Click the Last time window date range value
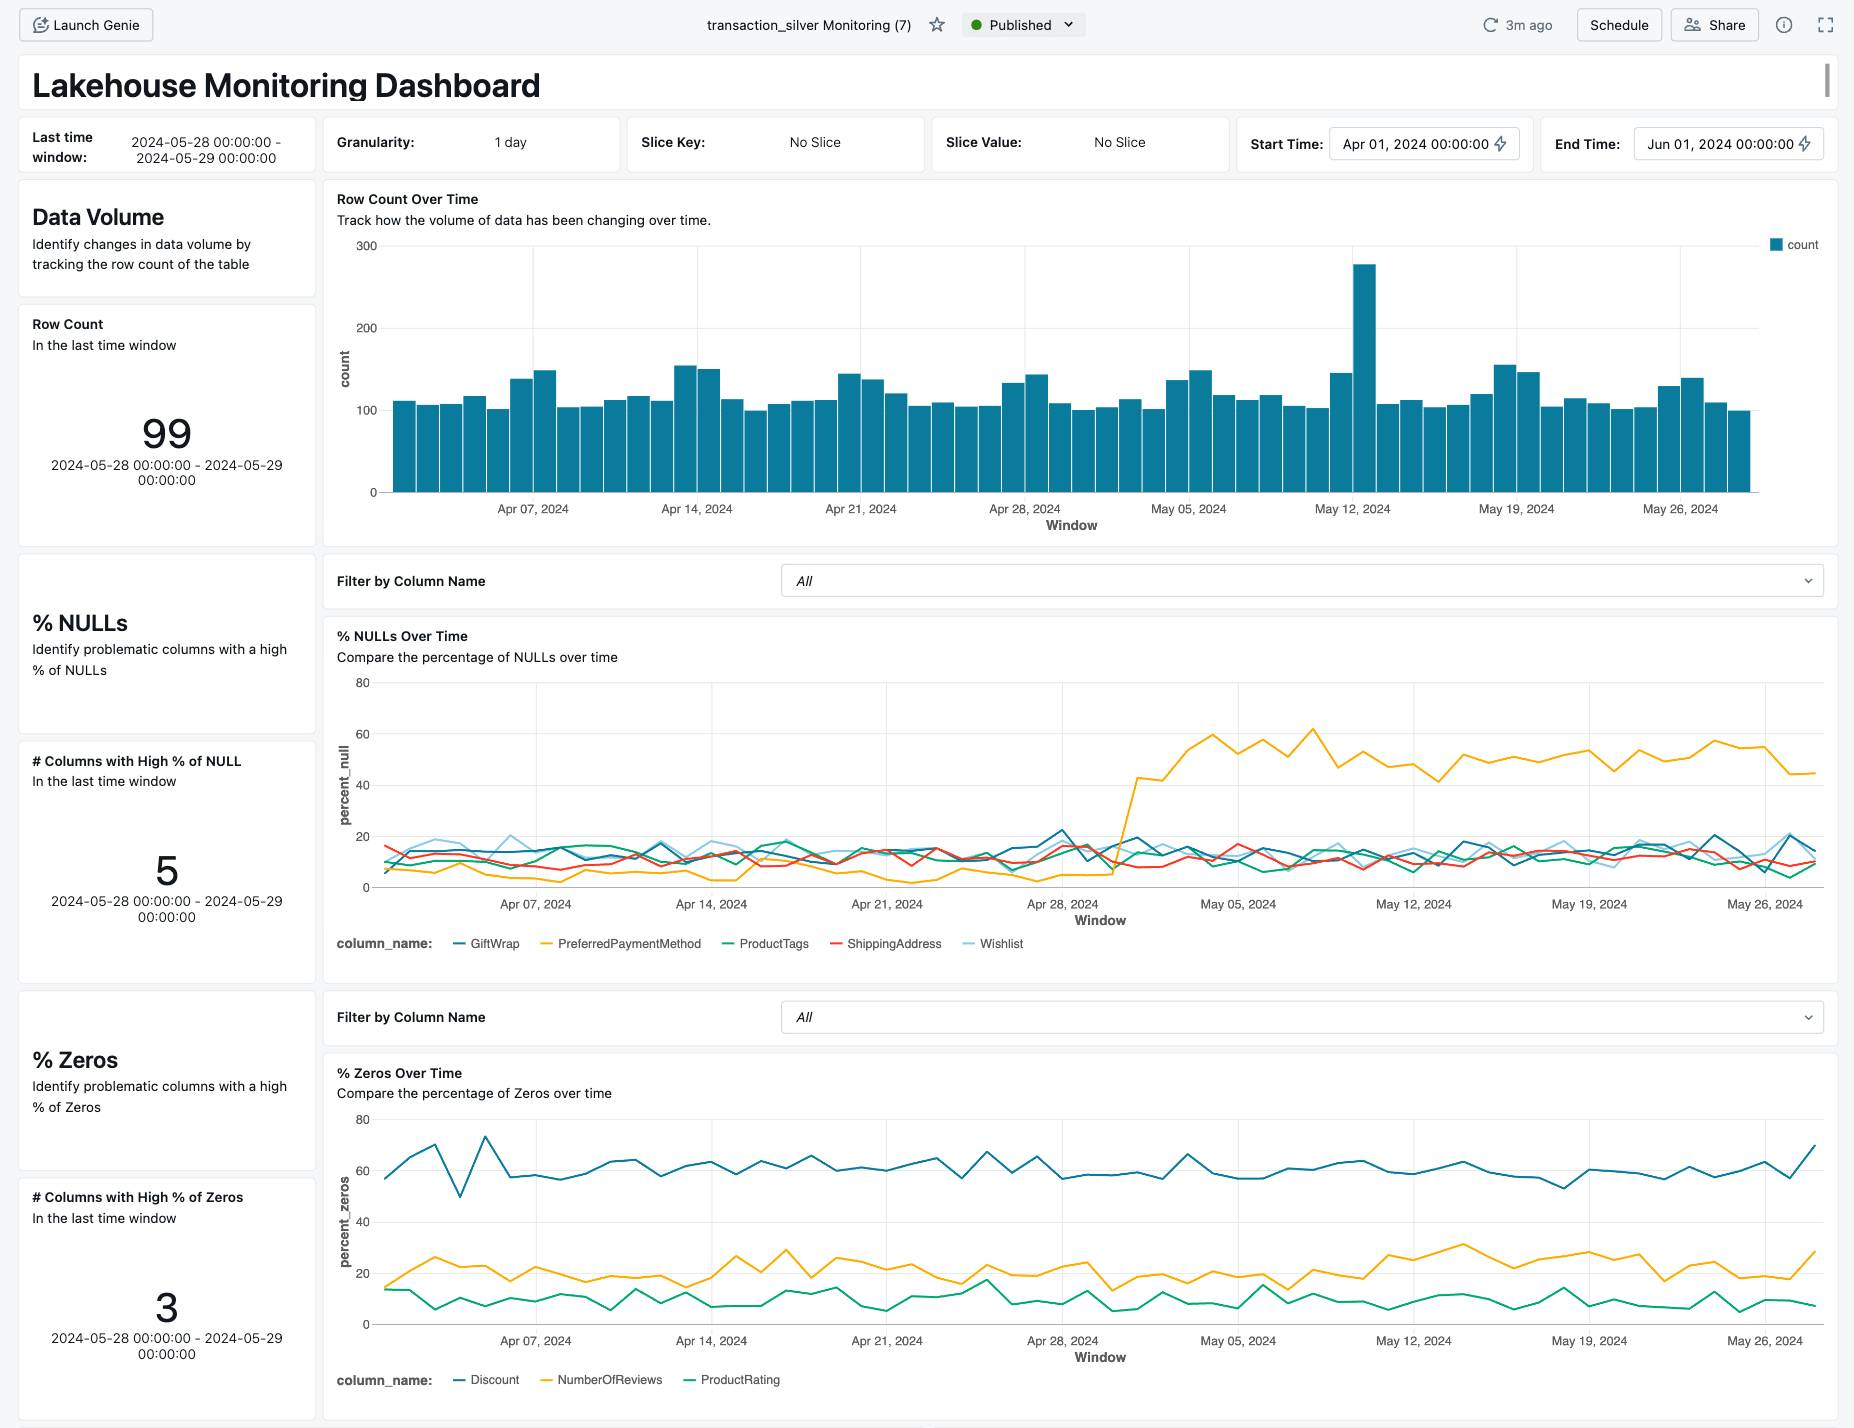 coord(206,150)
